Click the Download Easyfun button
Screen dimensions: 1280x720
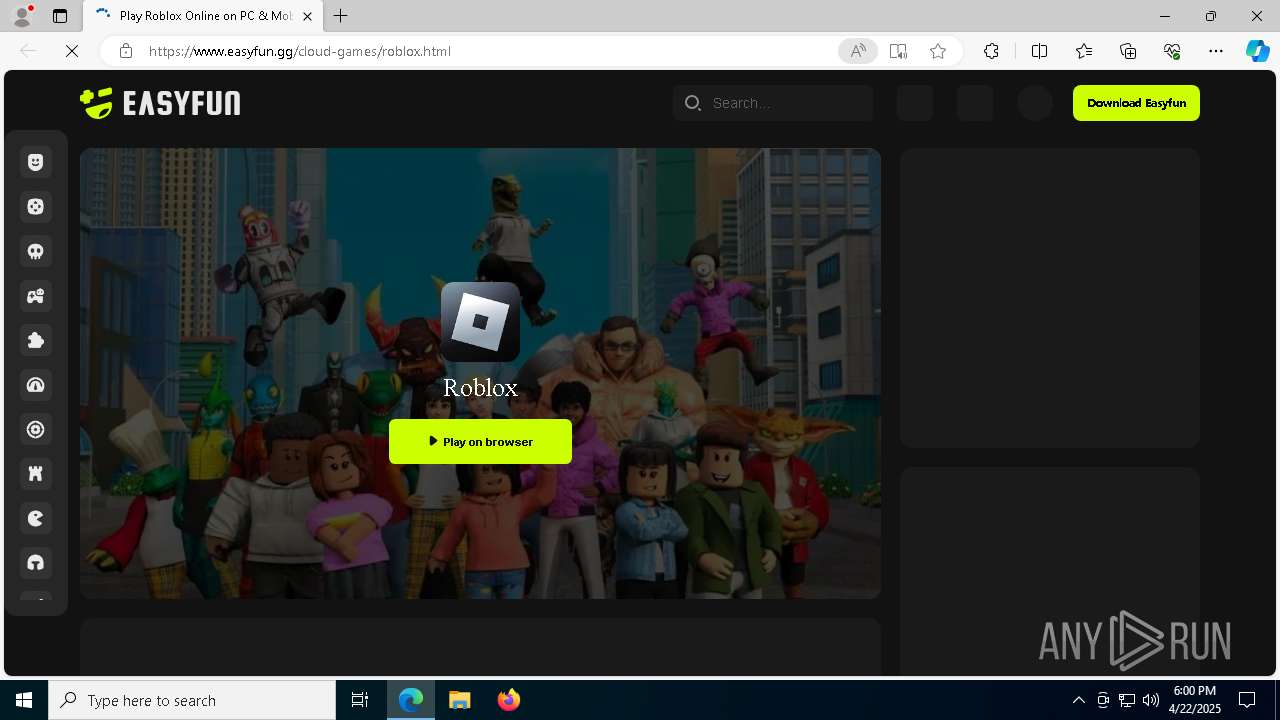click(x=1136, y=103)
